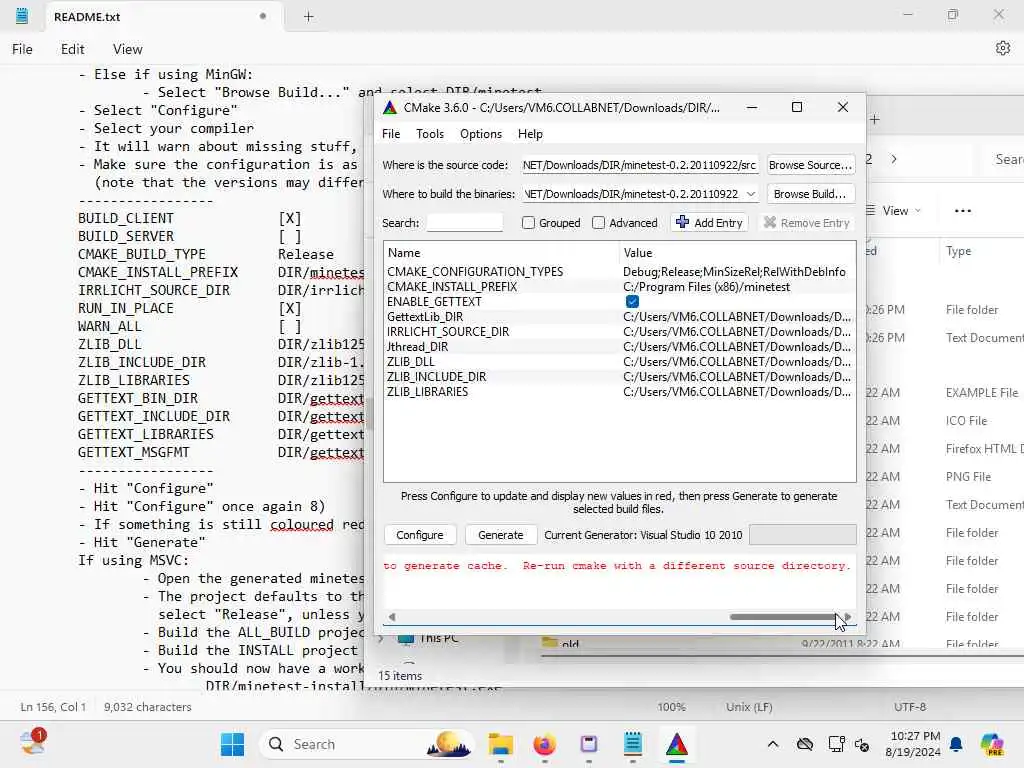Add a new Notepad tab
Viewport: 1024px width, 768px height.
click(x=308, y=17)
